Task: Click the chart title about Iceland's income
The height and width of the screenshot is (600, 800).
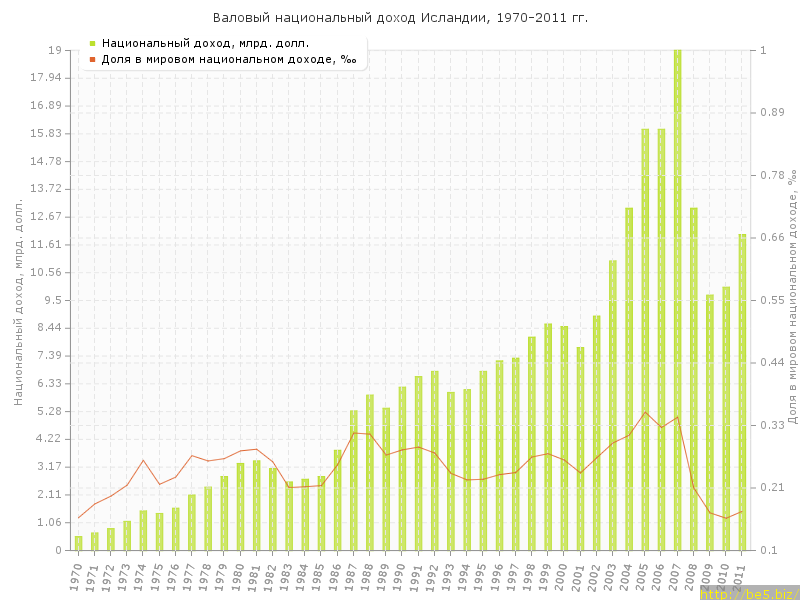Action: coord(400,18)
